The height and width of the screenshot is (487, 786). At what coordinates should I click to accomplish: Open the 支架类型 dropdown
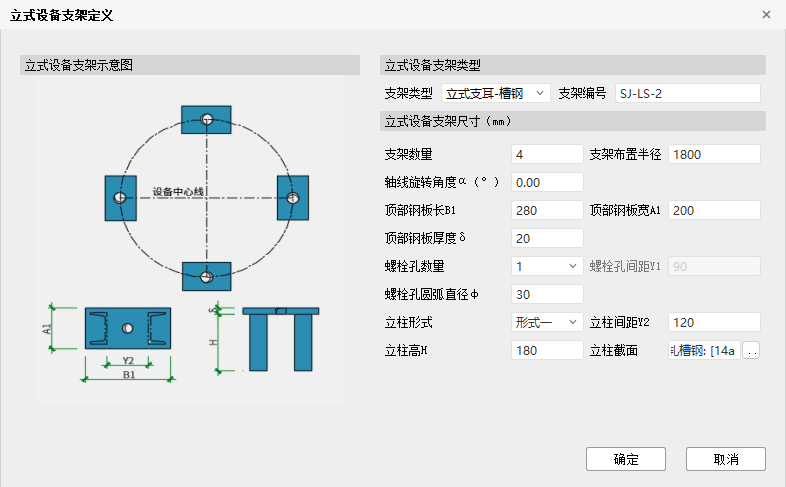(495, 93)
